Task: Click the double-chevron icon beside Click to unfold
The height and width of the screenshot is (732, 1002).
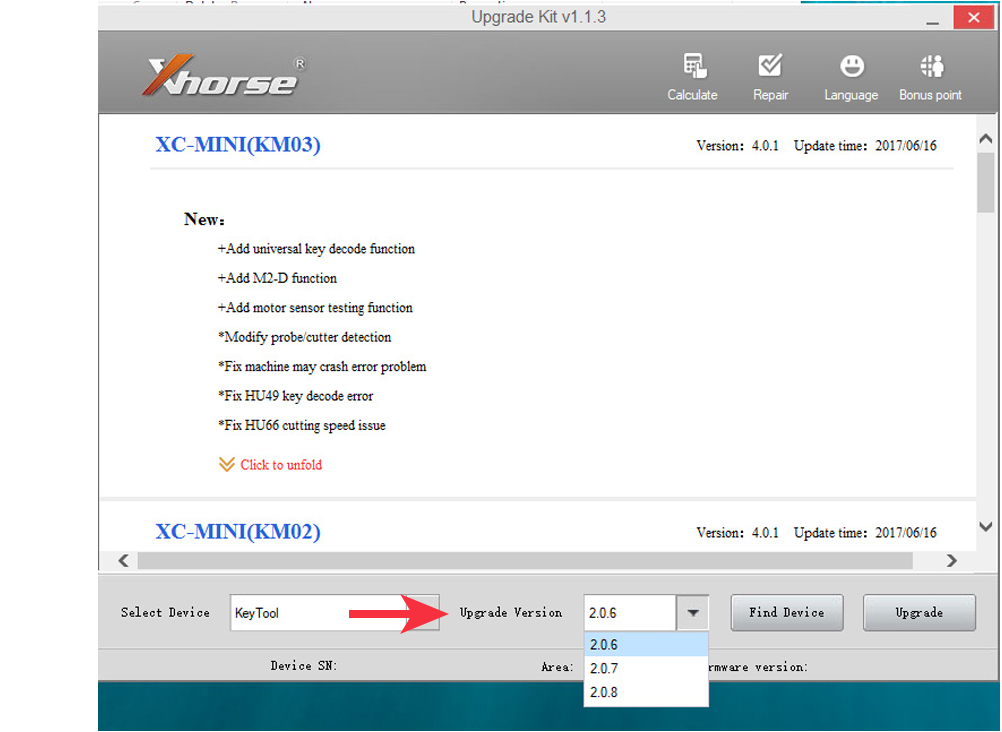Action: pyautogui.click(x=226, y=465)
